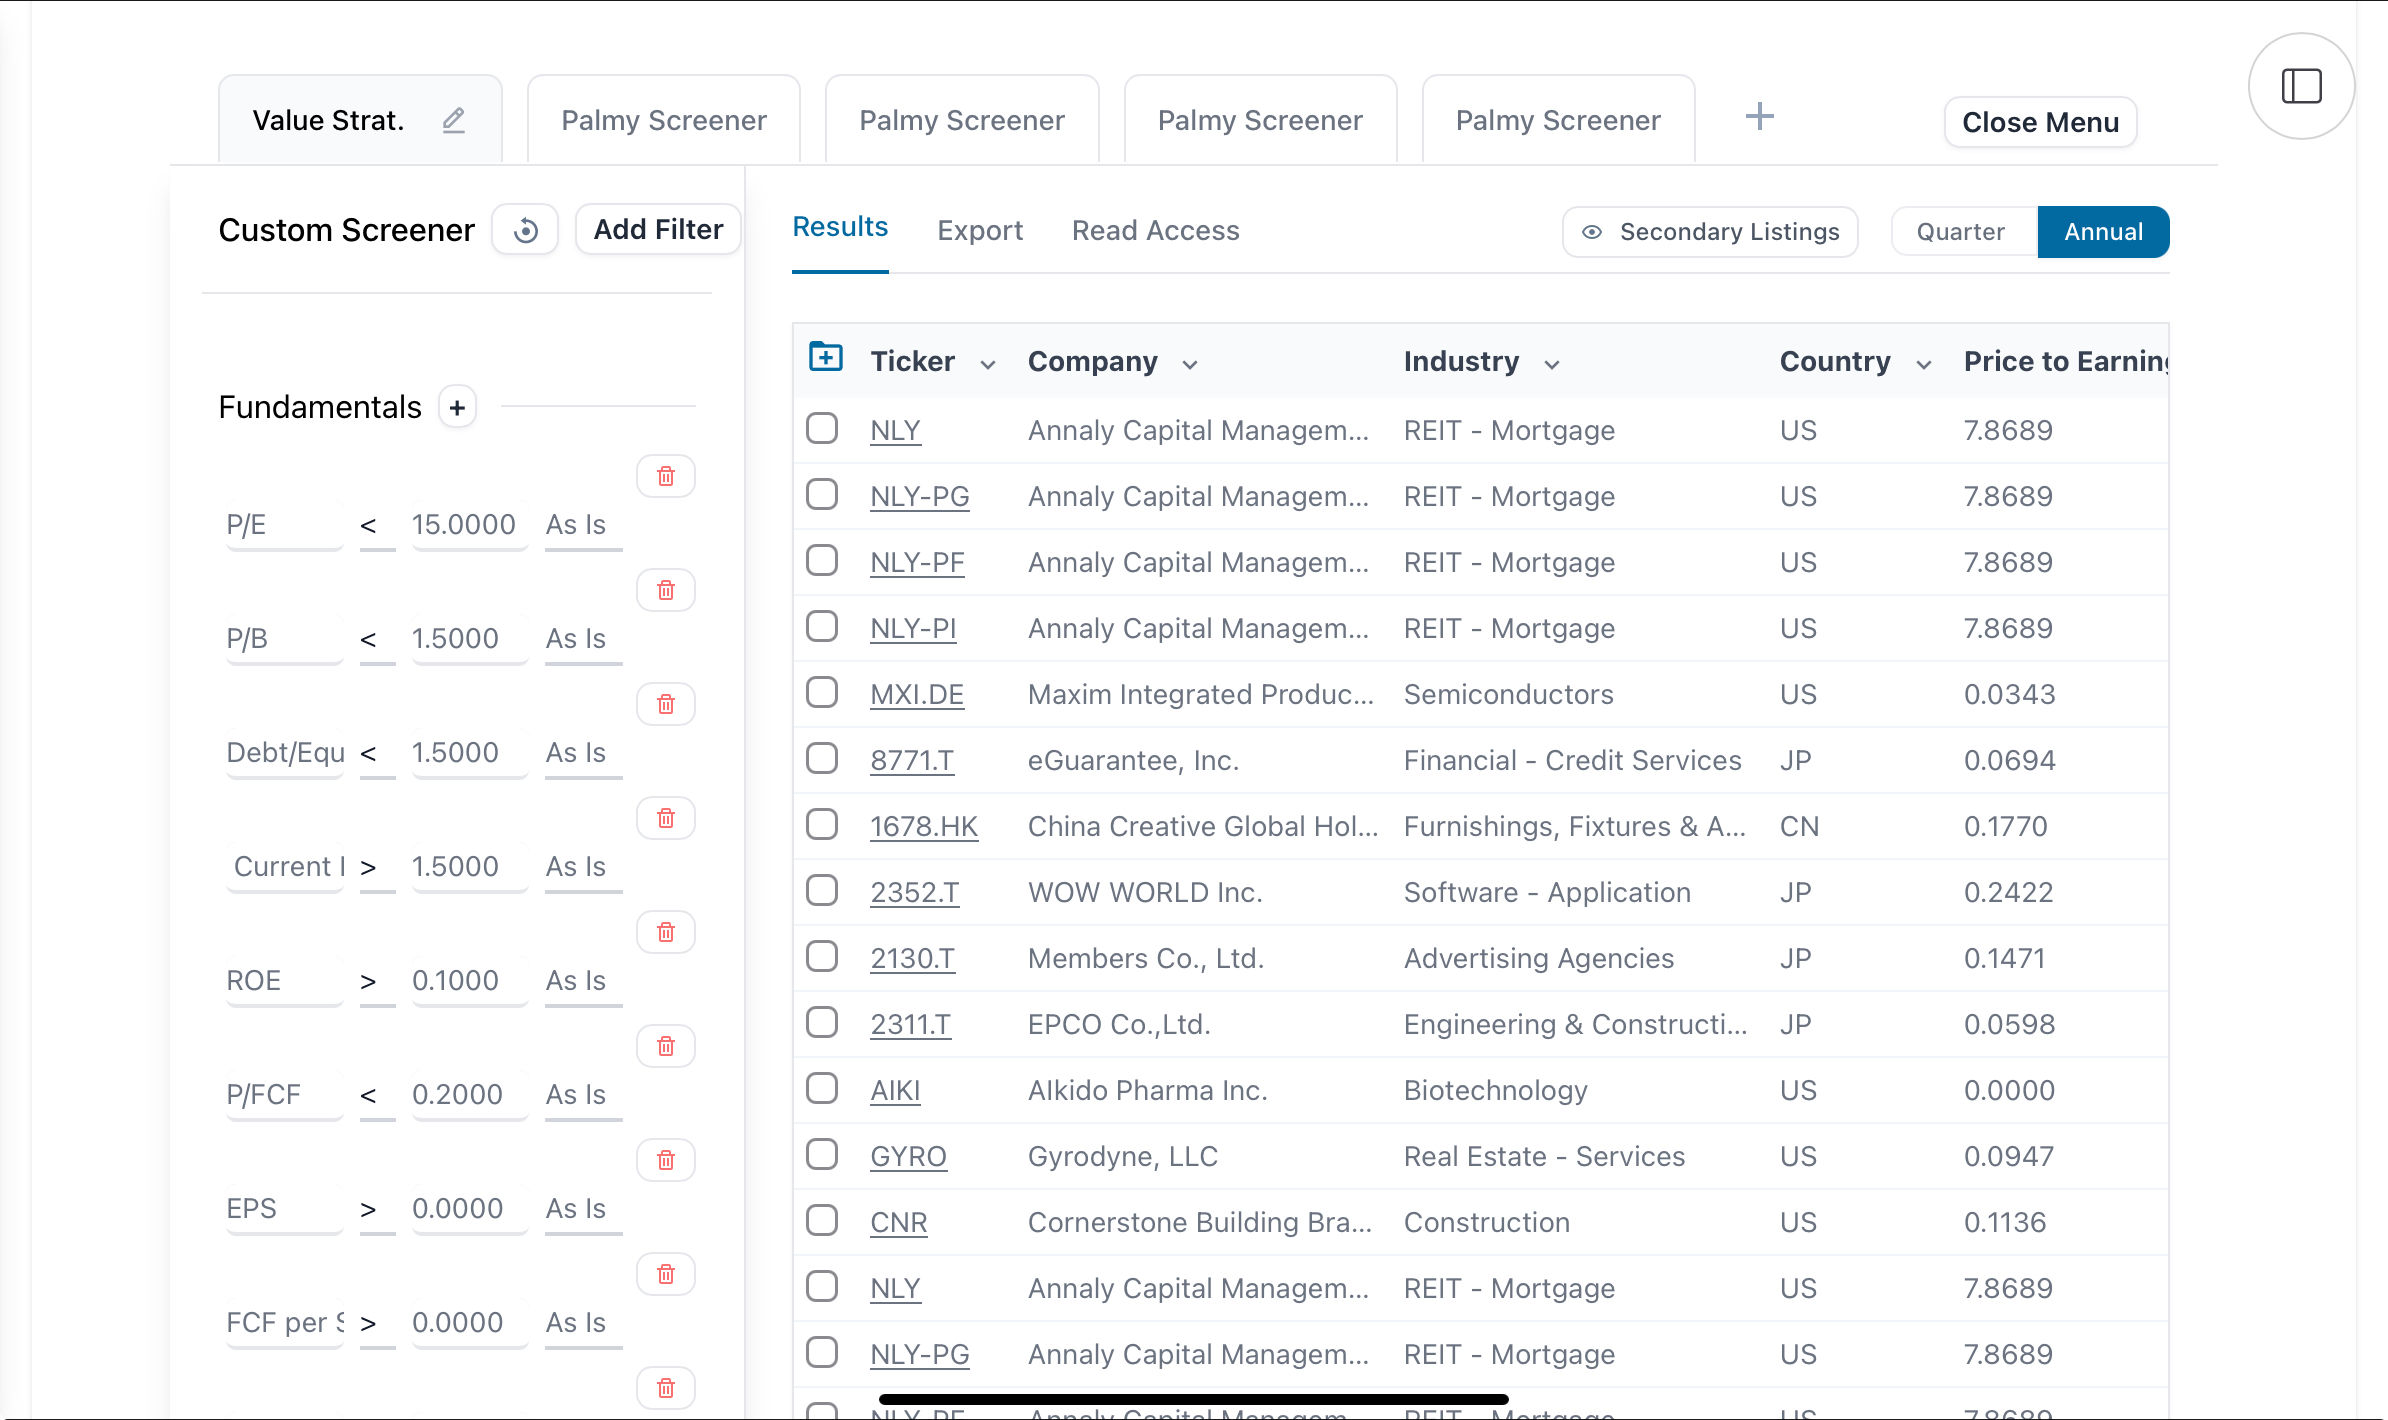
Task: Check the 2311.T row checkbox
Action: tap(822, 1023)
